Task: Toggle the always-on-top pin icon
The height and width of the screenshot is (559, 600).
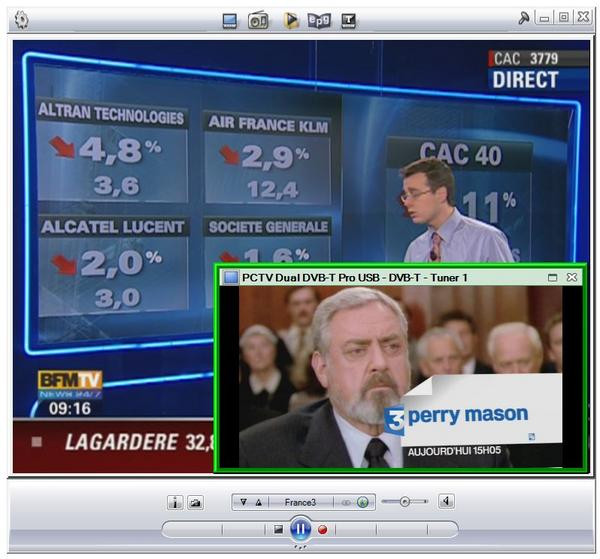Action: tap(523, 18)
